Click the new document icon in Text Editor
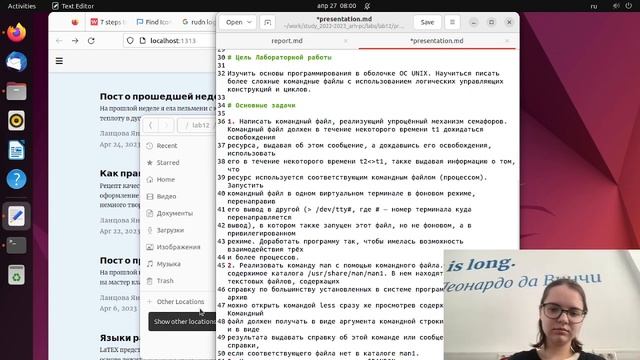The image size is (640, 360). click(x=267, y=22)
